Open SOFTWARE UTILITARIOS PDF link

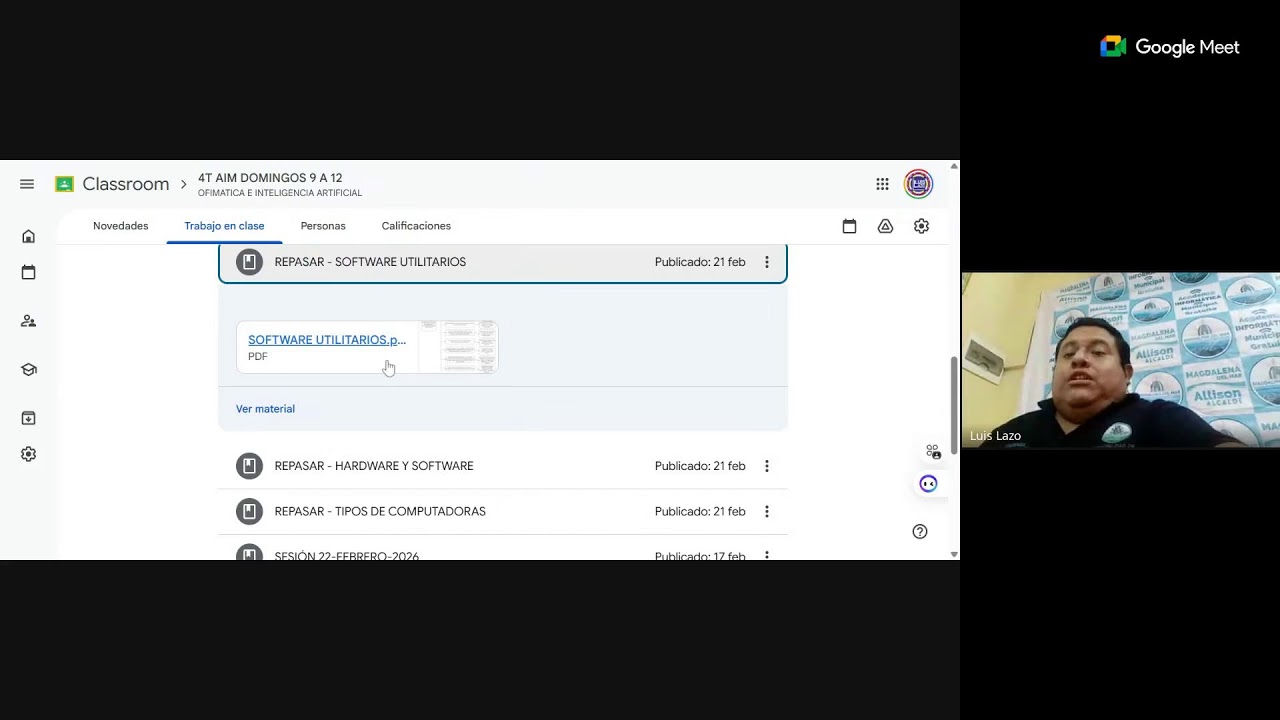click(327, 340)
